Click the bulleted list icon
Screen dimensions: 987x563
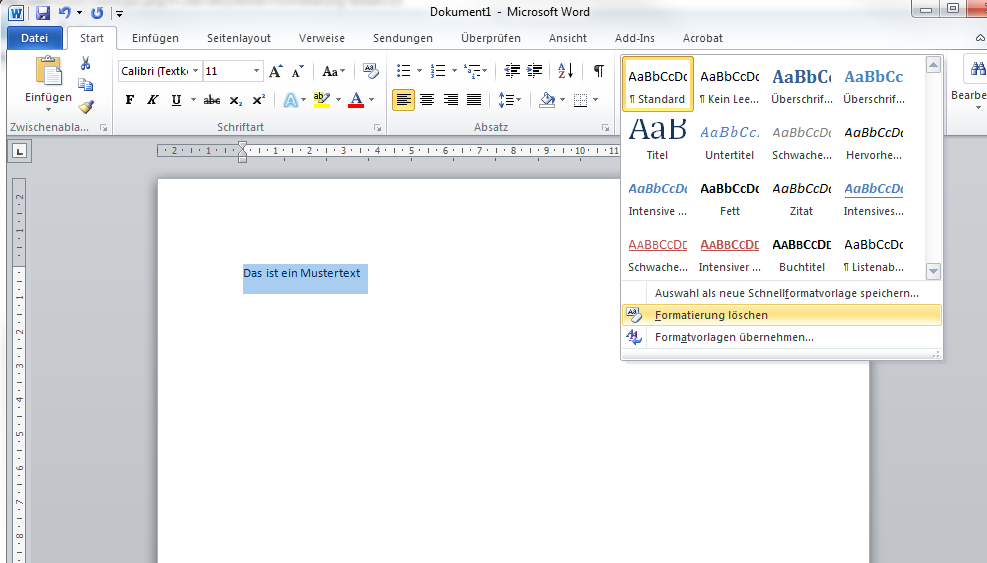(403, 71)
